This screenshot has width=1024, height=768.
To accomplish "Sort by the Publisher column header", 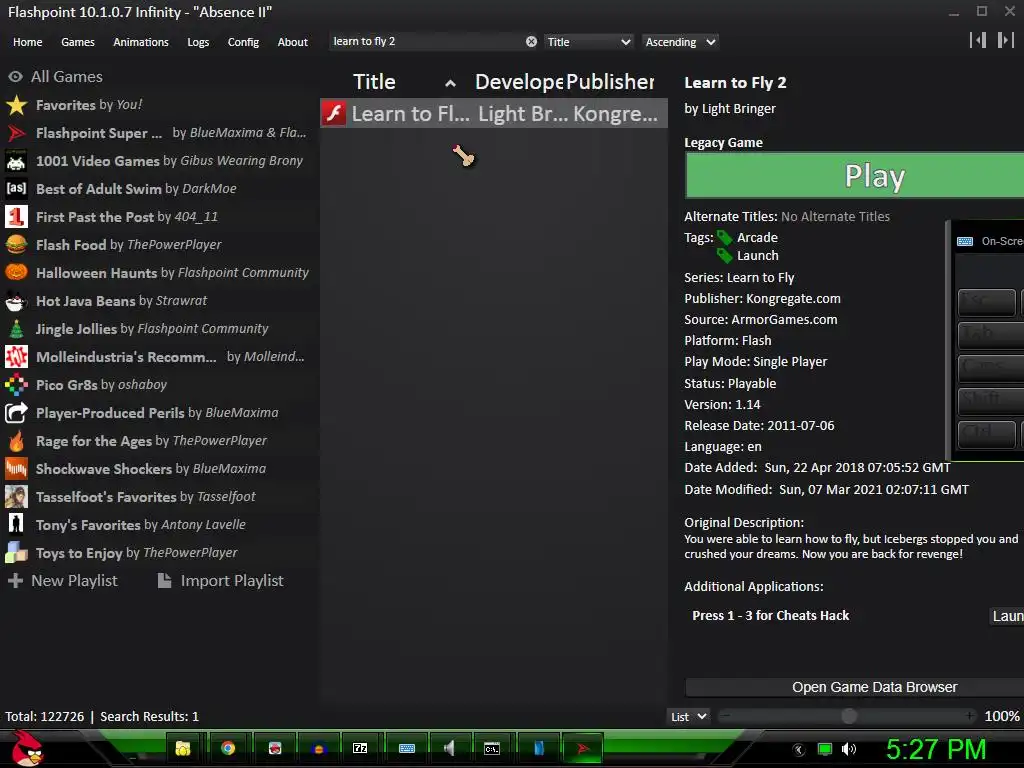I will coord(610,82).
